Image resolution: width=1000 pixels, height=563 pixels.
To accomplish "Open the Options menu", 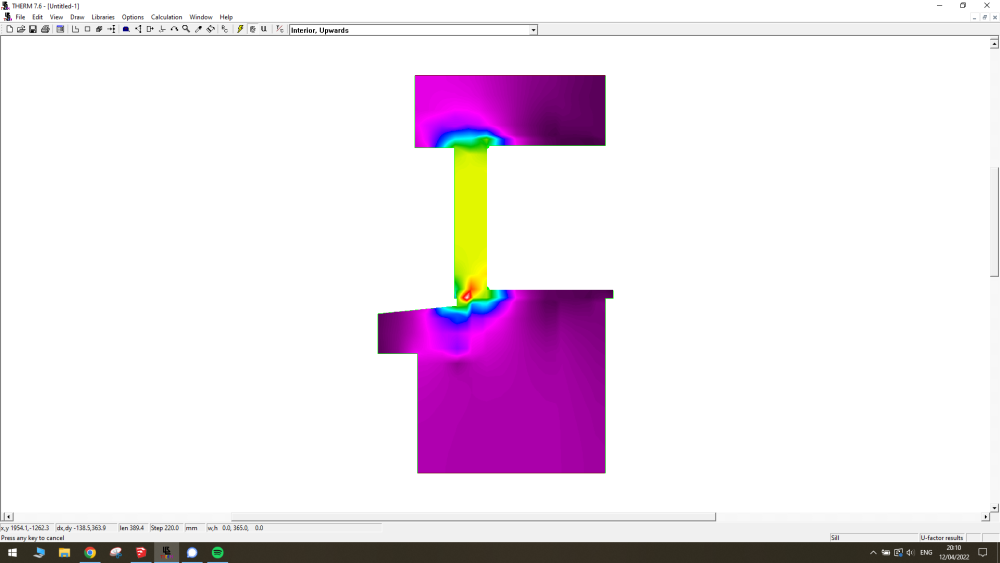I will [x=133, y=17].
